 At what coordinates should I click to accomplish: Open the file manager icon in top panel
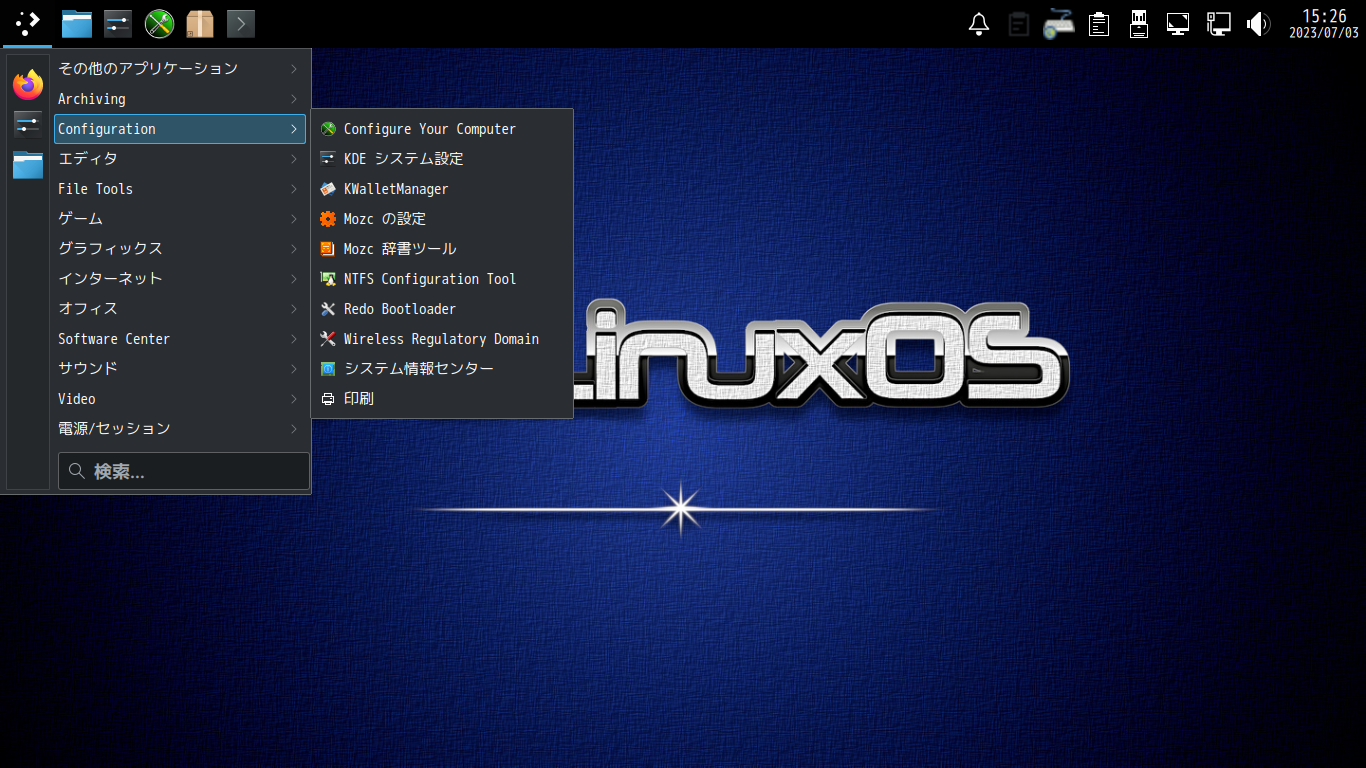coord(77,23)
